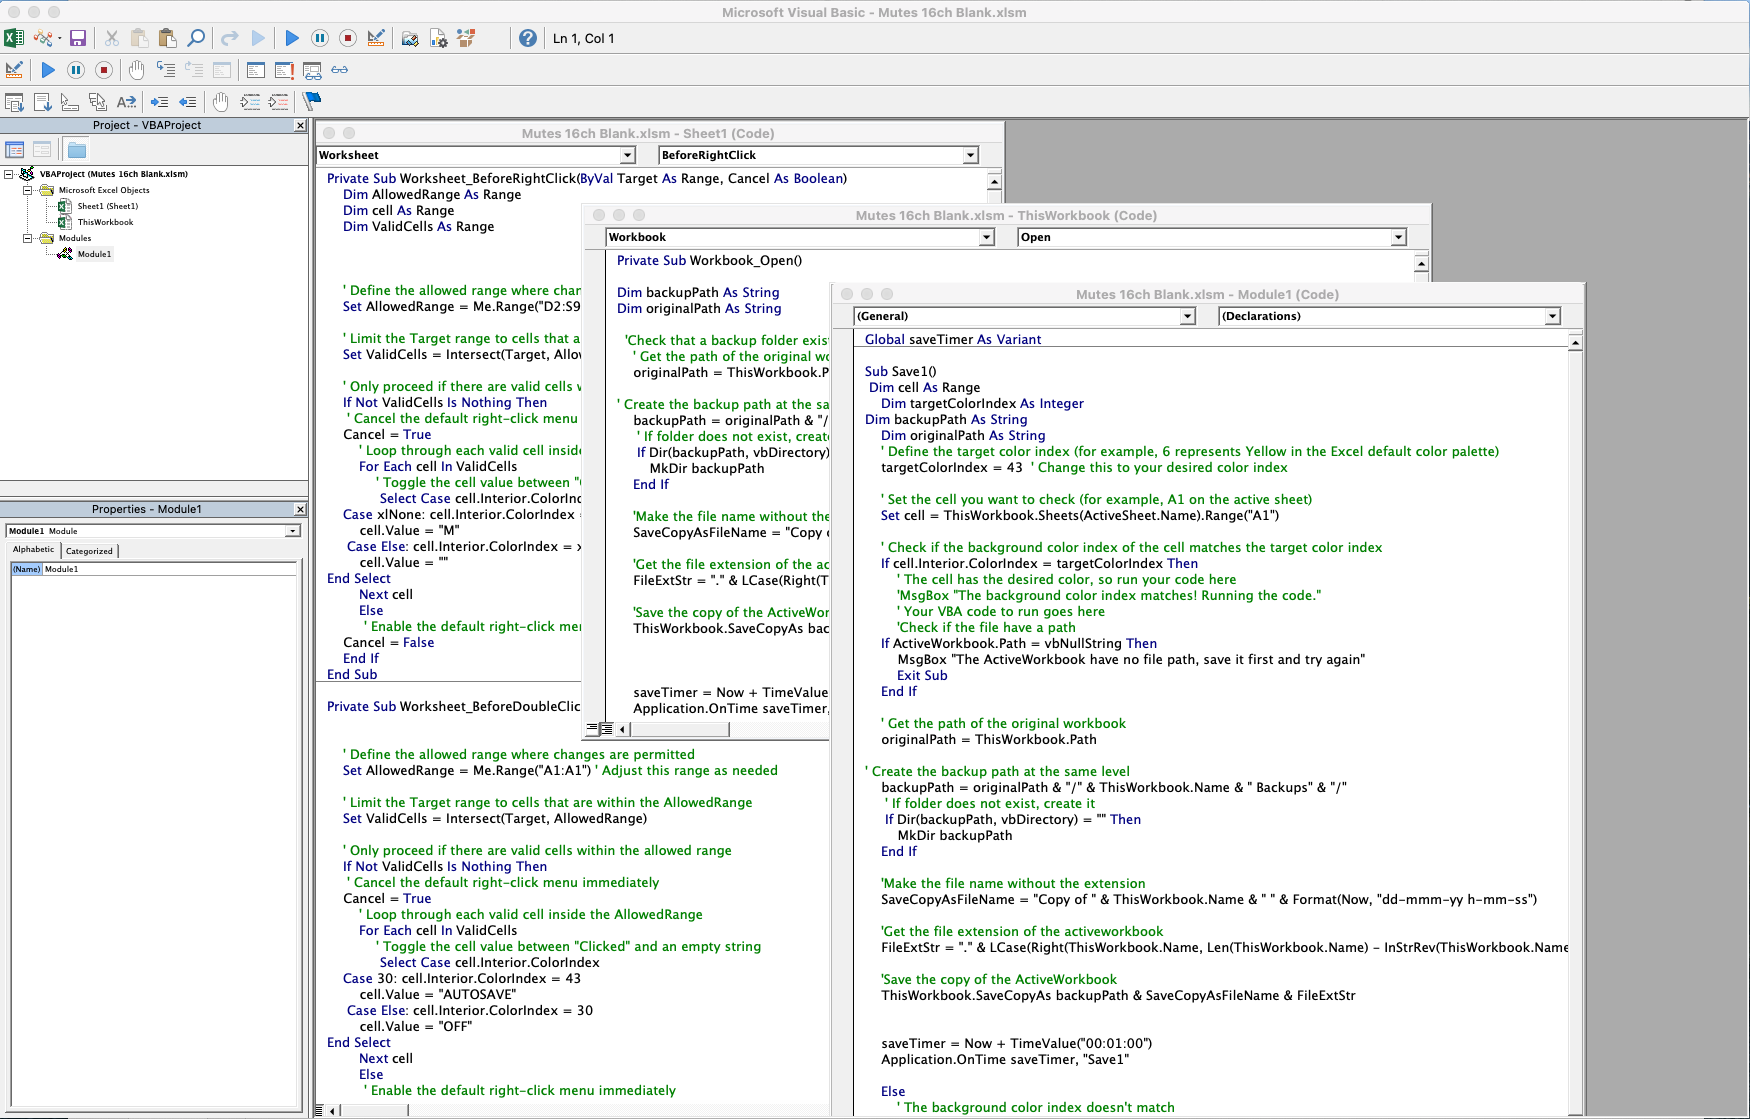Open the BeforeRightClick procedure dropdown
The image size is (1750, 1119).
[968, 155]
